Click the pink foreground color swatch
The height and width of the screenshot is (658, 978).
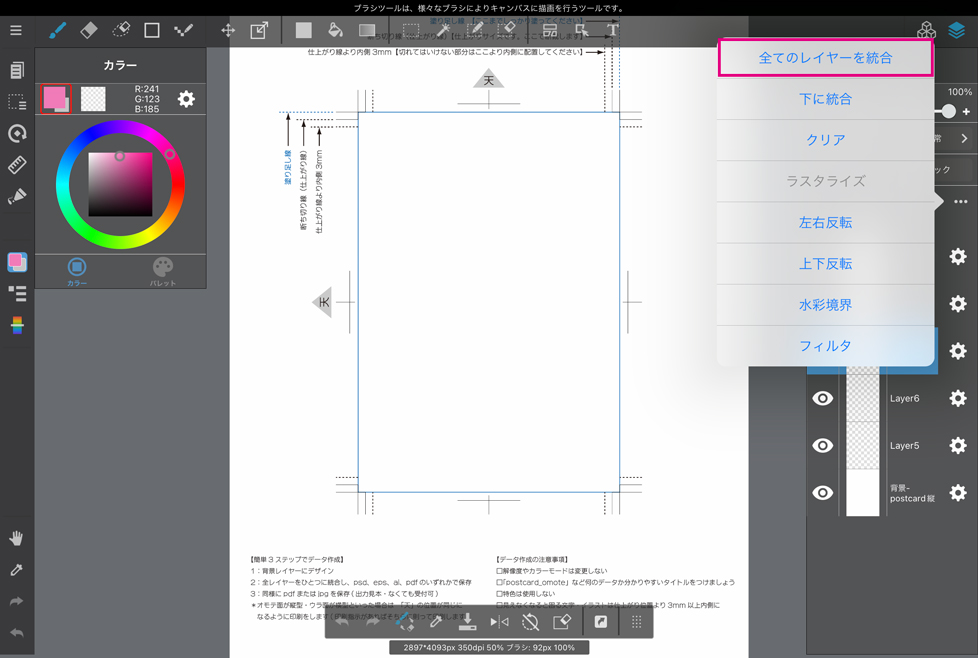pyautogui.click(x=54, y=97)
